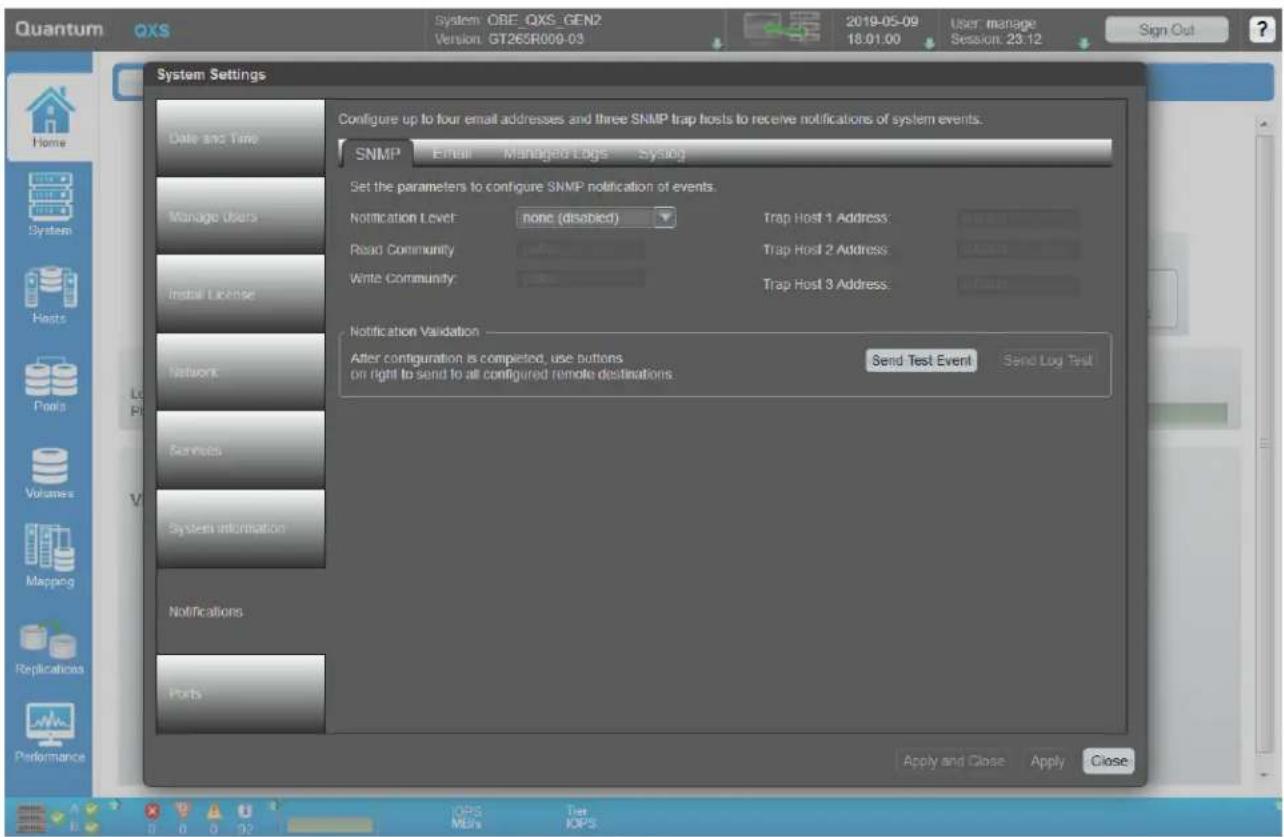This screenshot has height=837, width=1284.
Task: Click the Trap Host 1 Address field
Action: click(1018, 218)
